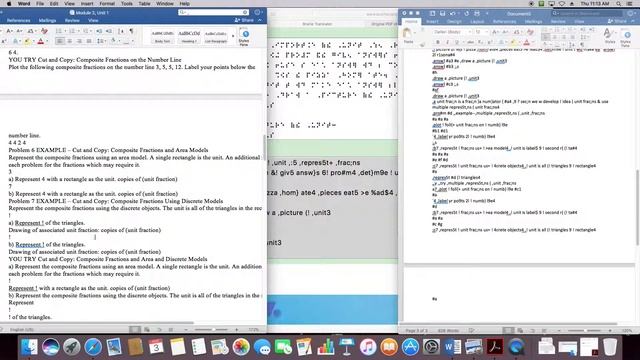Open Adobe Acrobat from the Dock

pyautogui.click(x=495, y=347)
